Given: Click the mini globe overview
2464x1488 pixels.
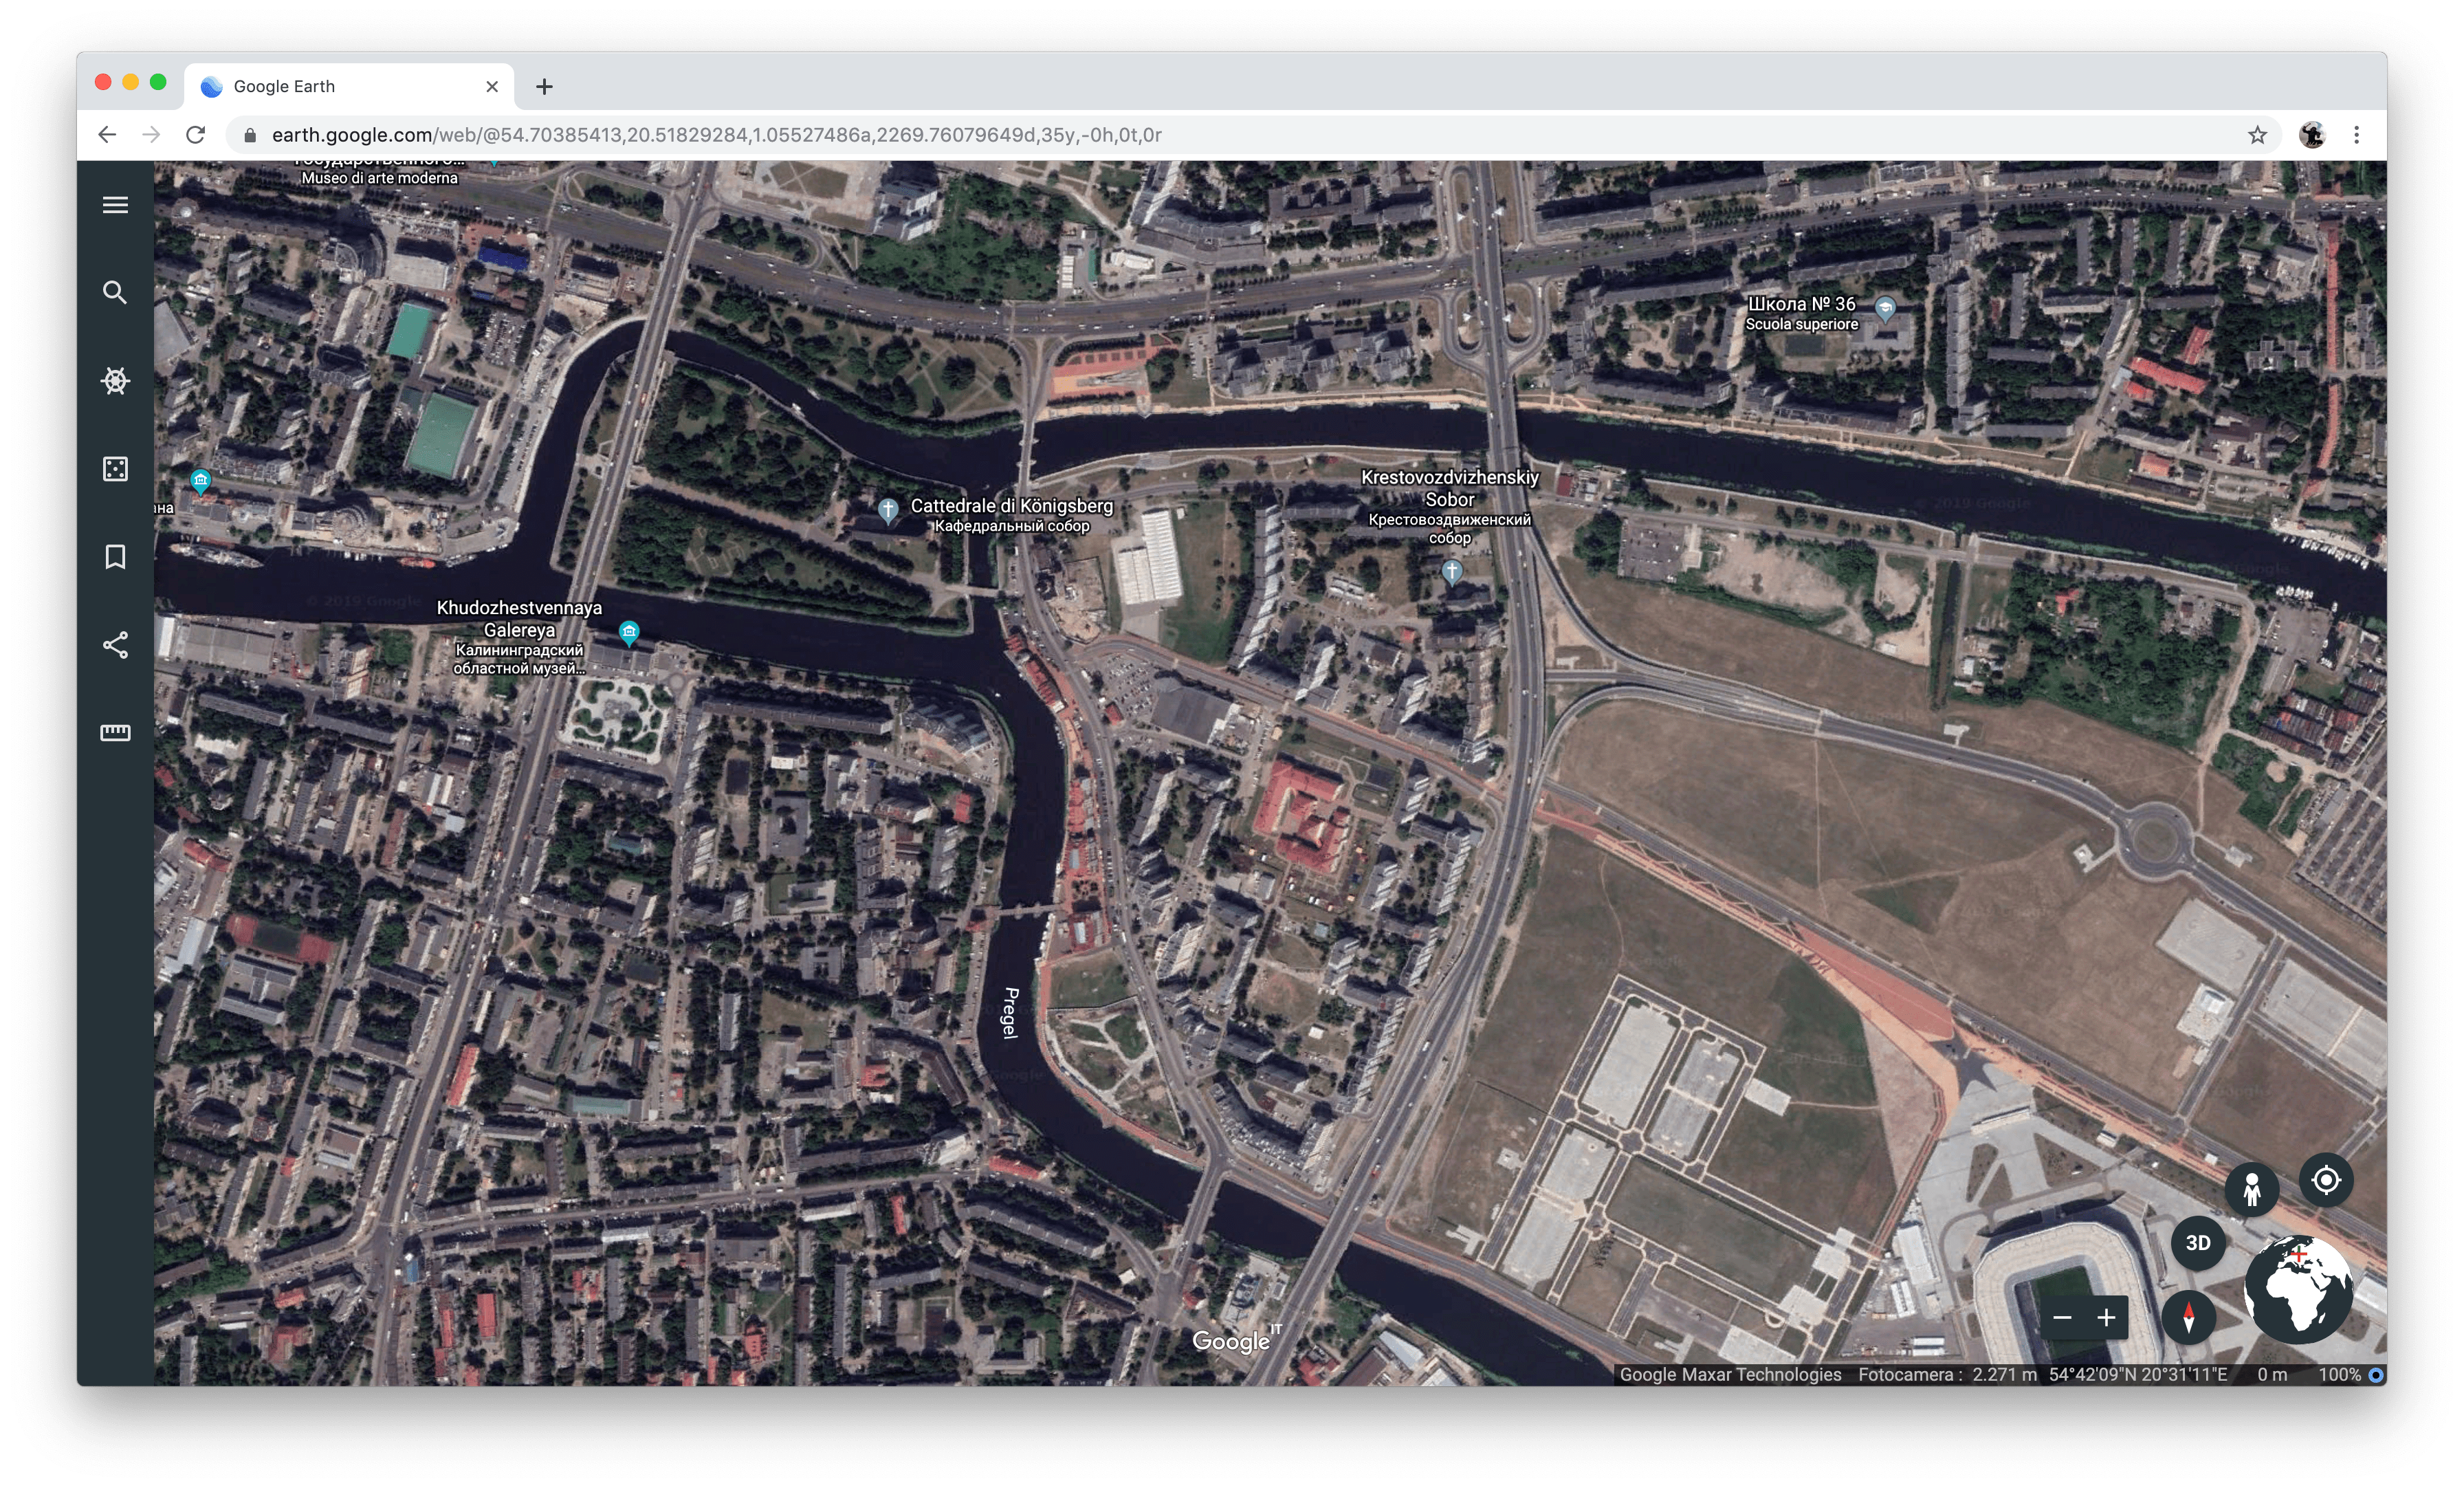Looking at the screenshot, I should [x=2298, y=1289].
